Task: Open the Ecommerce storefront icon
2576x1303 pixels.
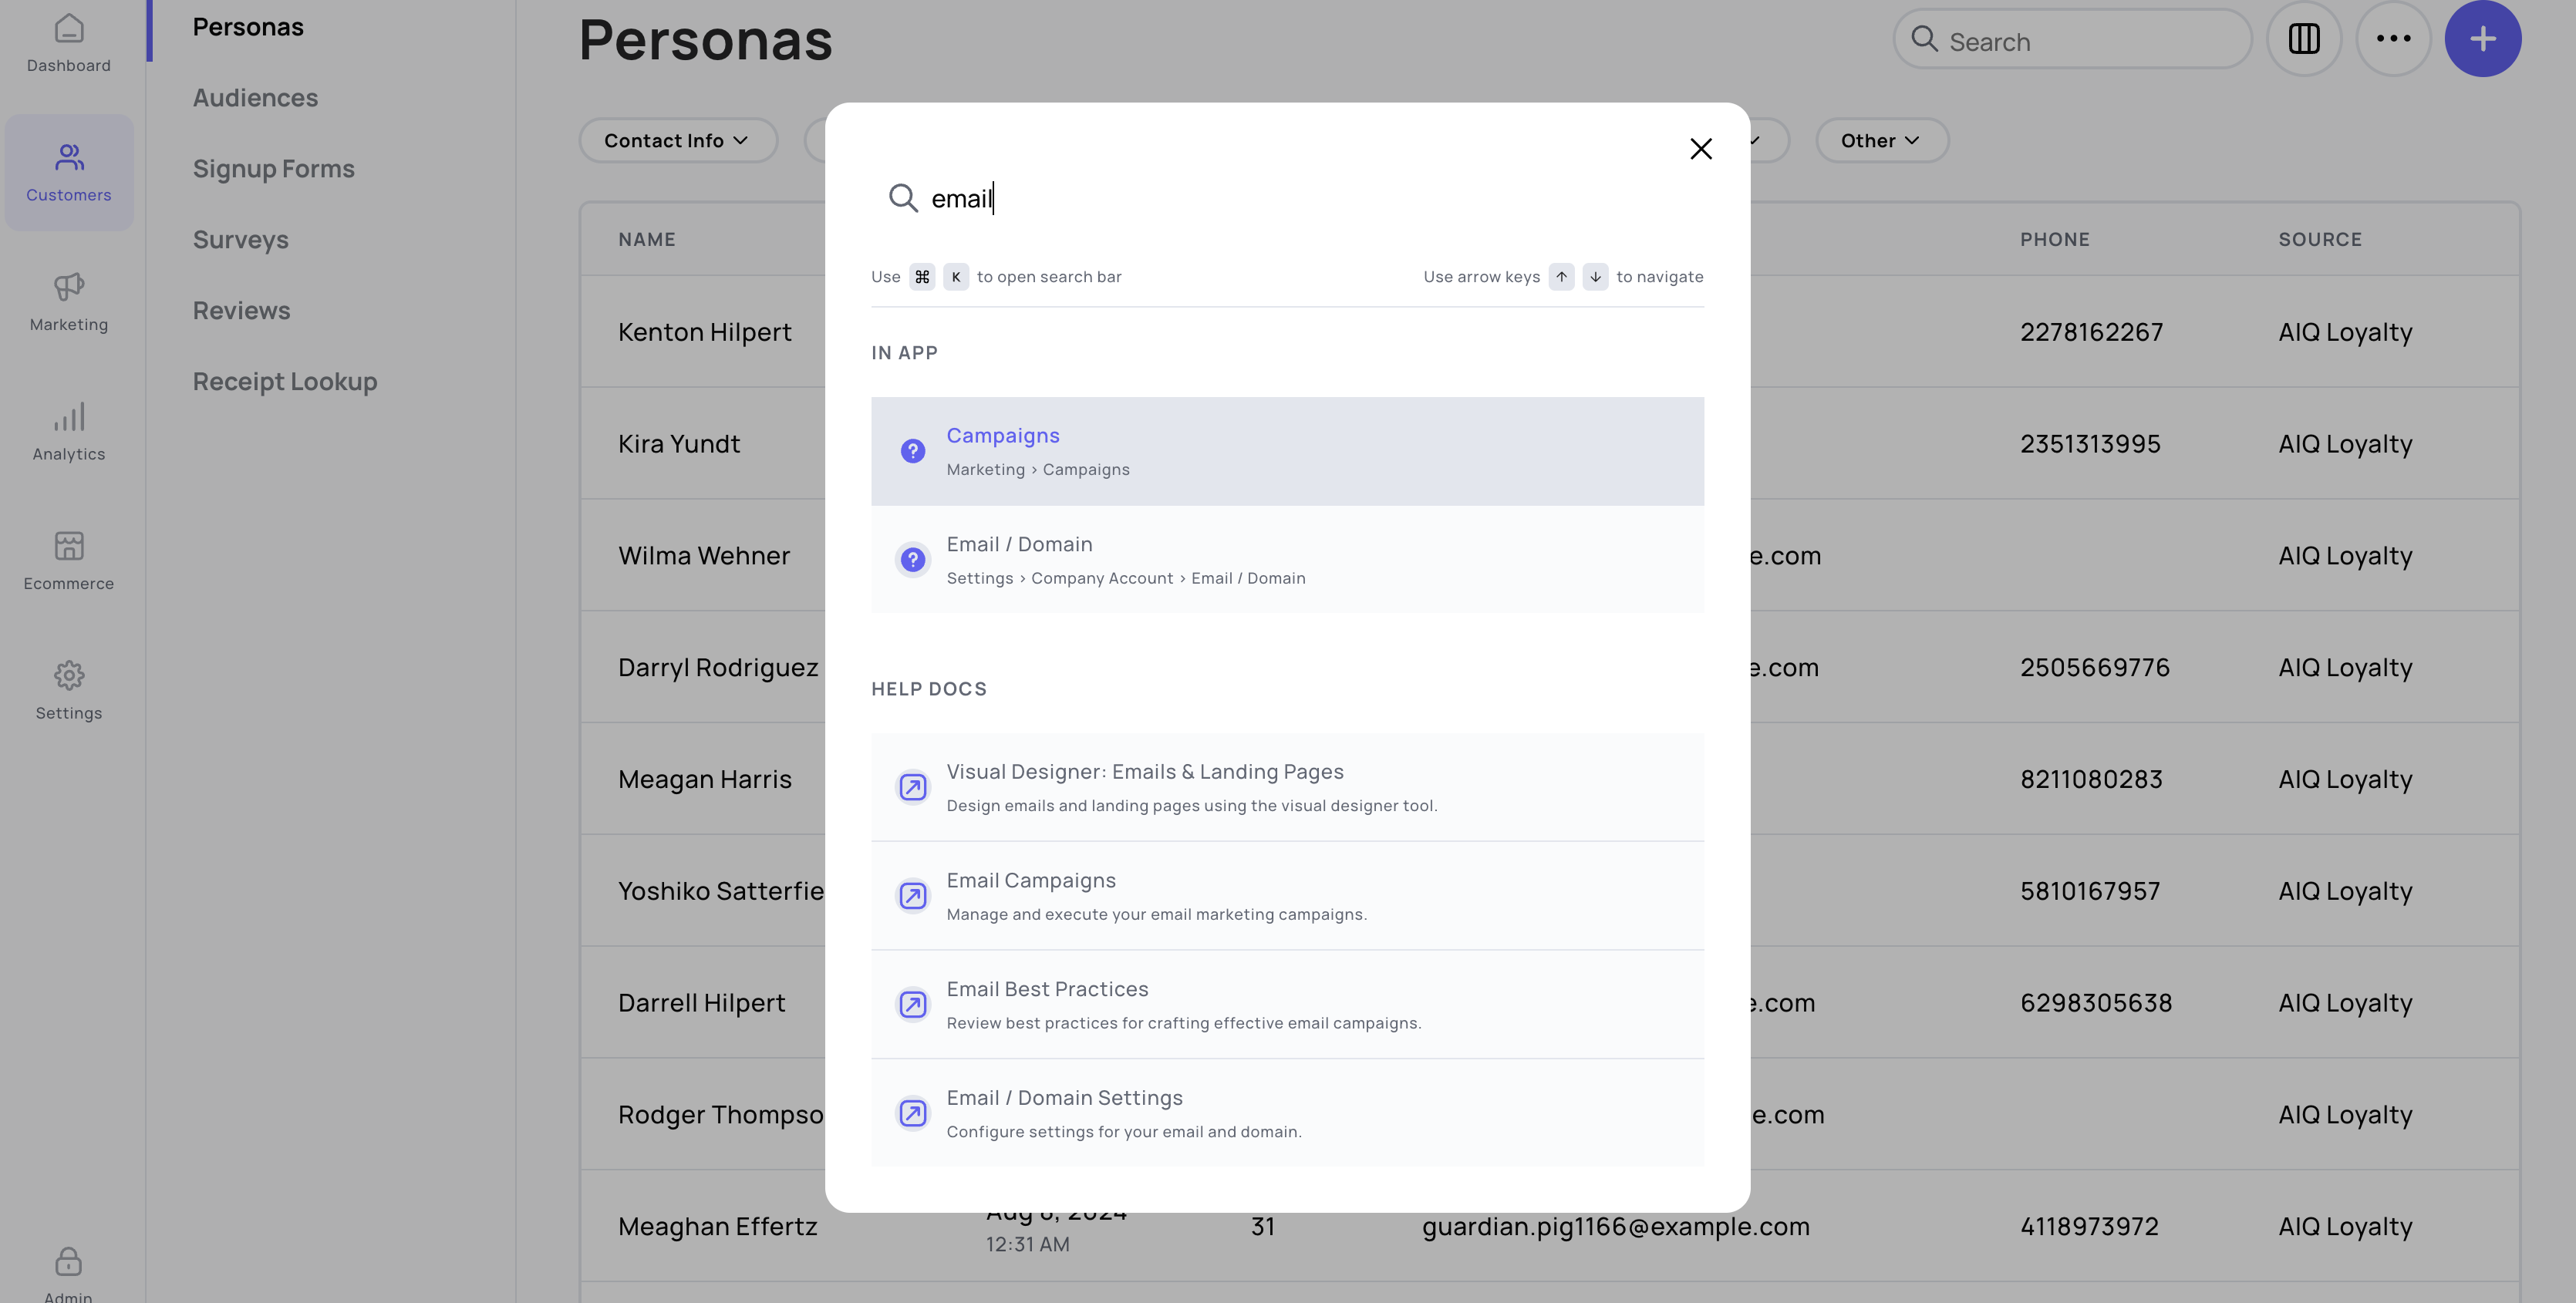Action: 68,546
